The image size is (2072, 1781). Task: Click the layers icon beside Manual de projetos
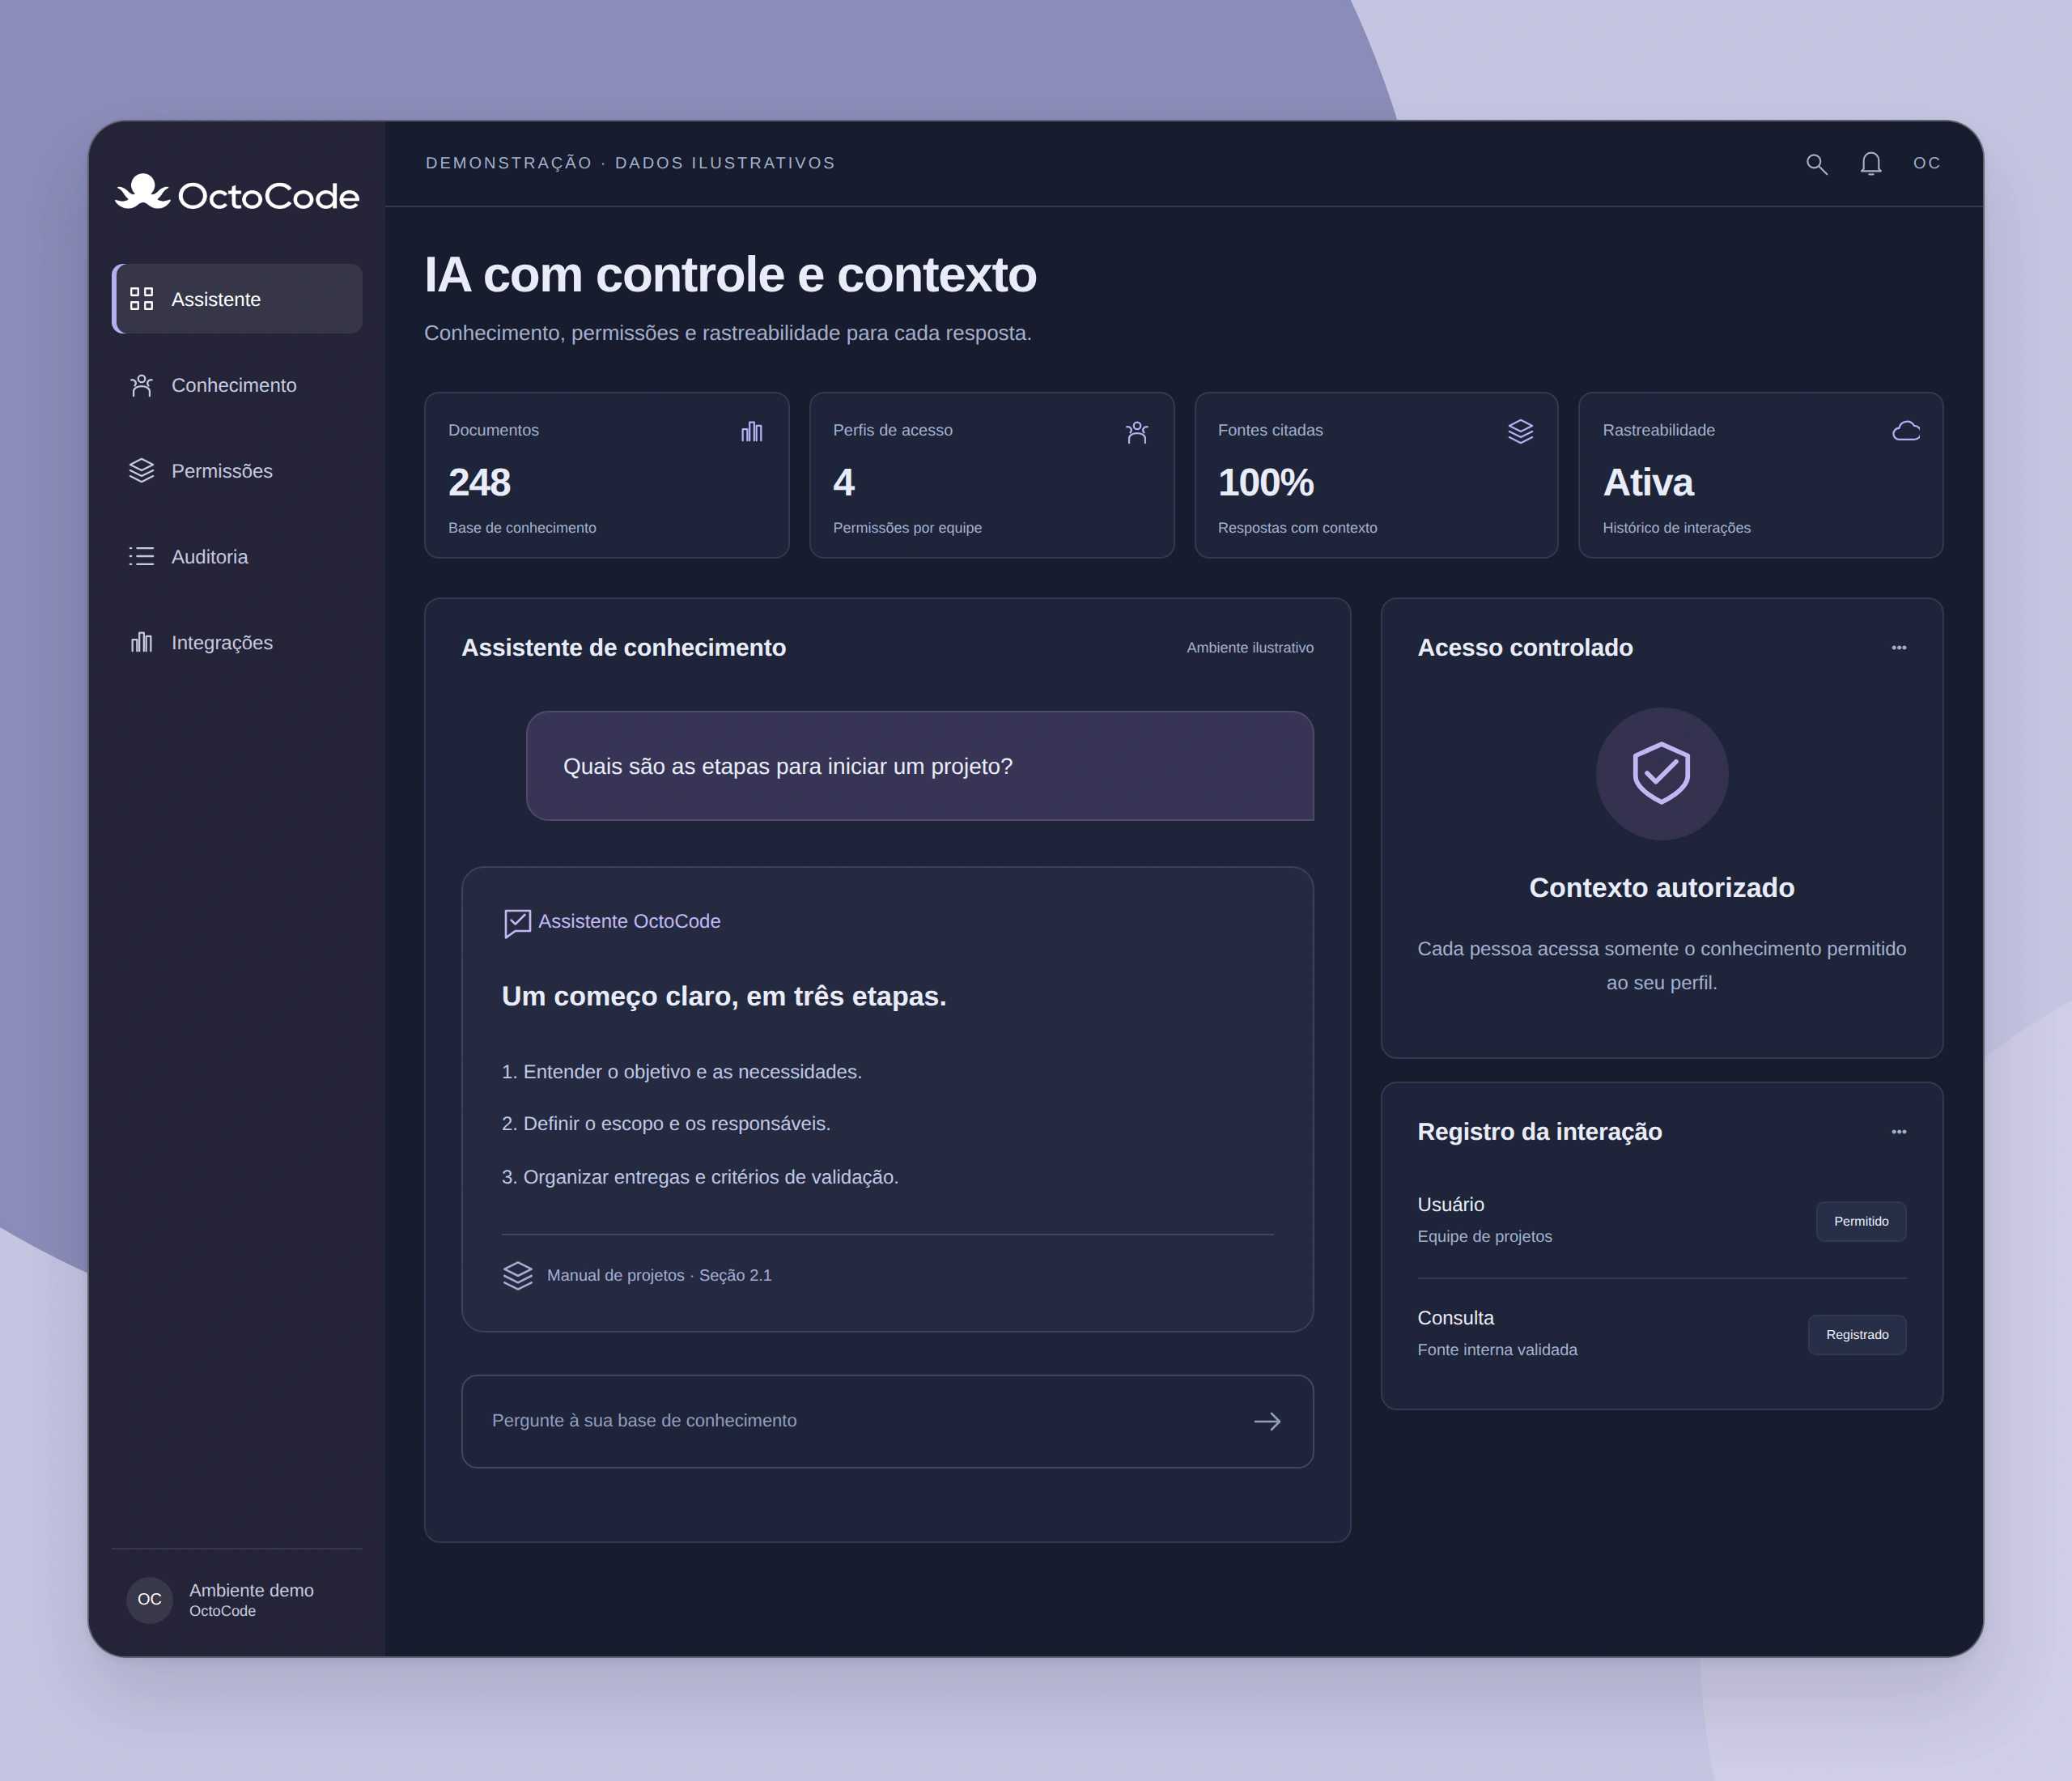pos(518,1276)
